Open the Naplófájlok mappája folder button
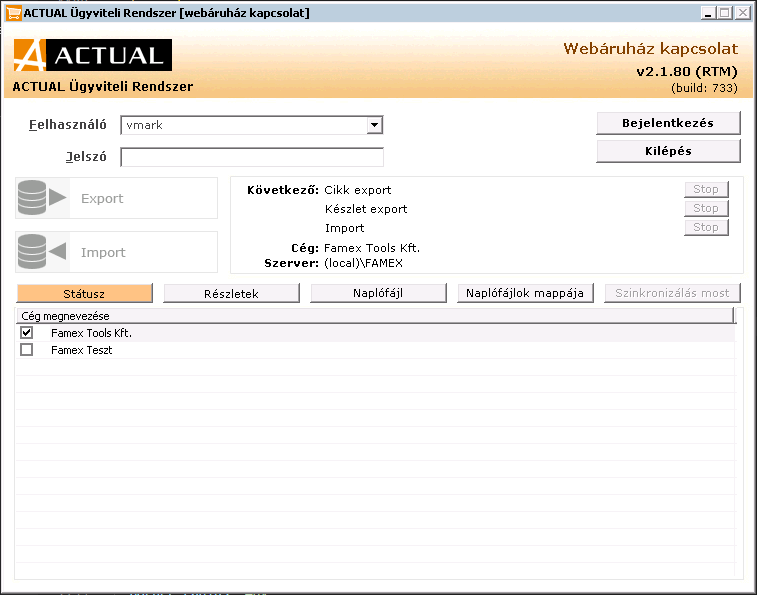Viewport: 757px width, 595px height. [526, 293]
